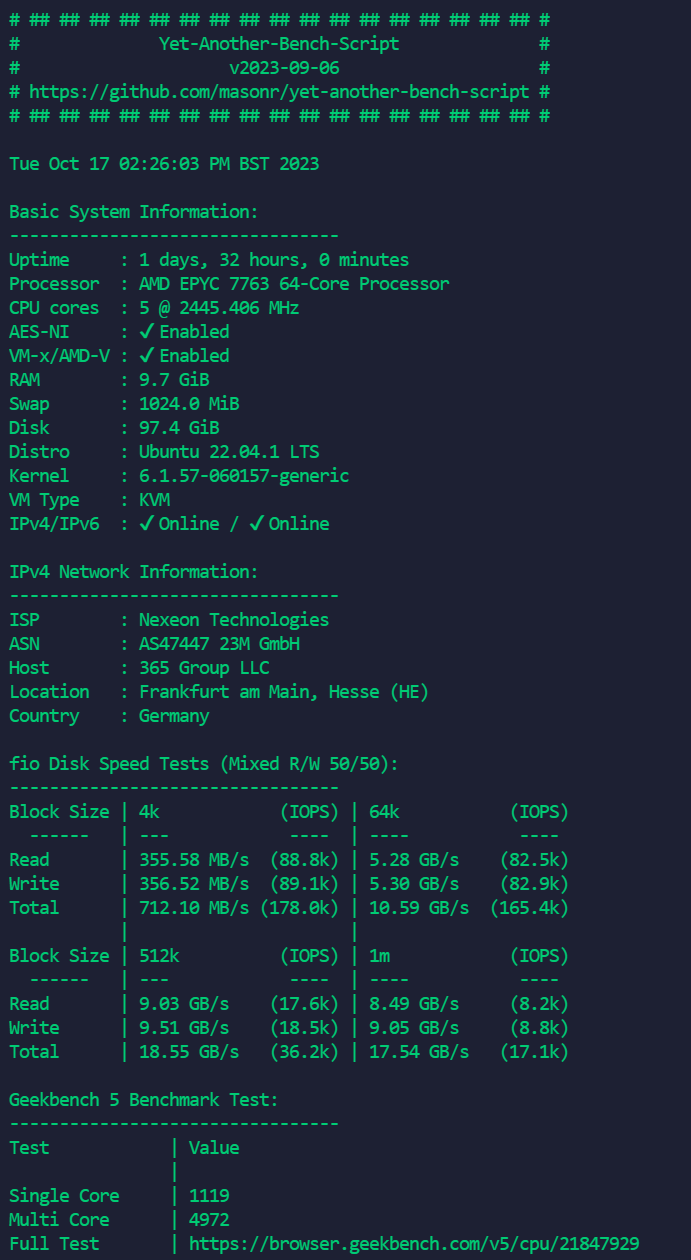Click the IPv6 online checkmark

tap(256, 523)
